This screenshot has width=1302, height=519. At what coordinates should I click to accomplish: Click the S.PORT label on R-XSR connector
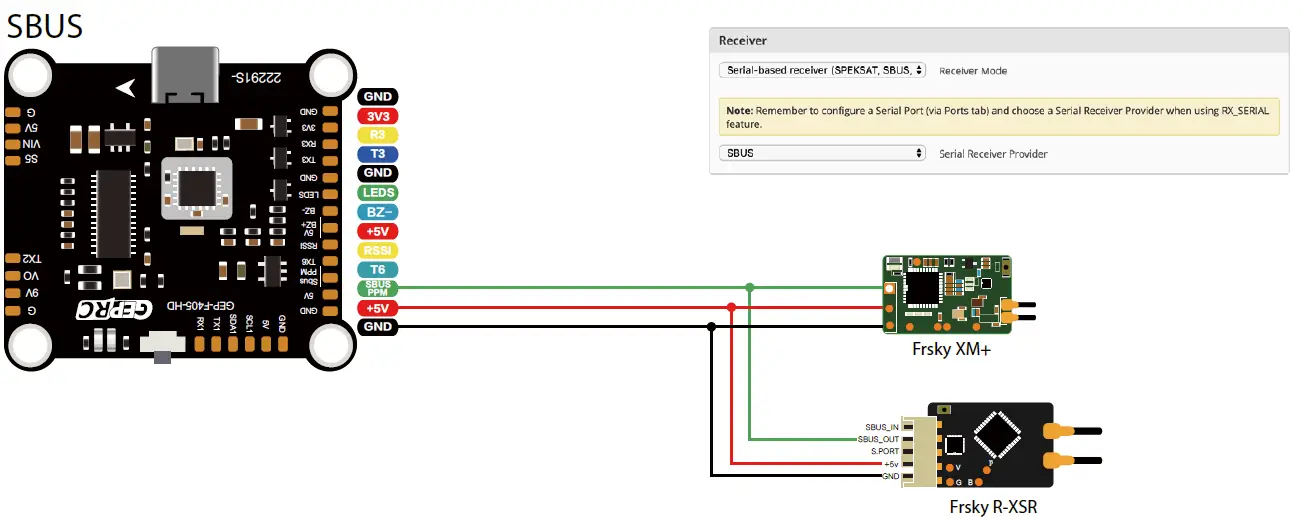pyautogui.click(x=883, y=451)
